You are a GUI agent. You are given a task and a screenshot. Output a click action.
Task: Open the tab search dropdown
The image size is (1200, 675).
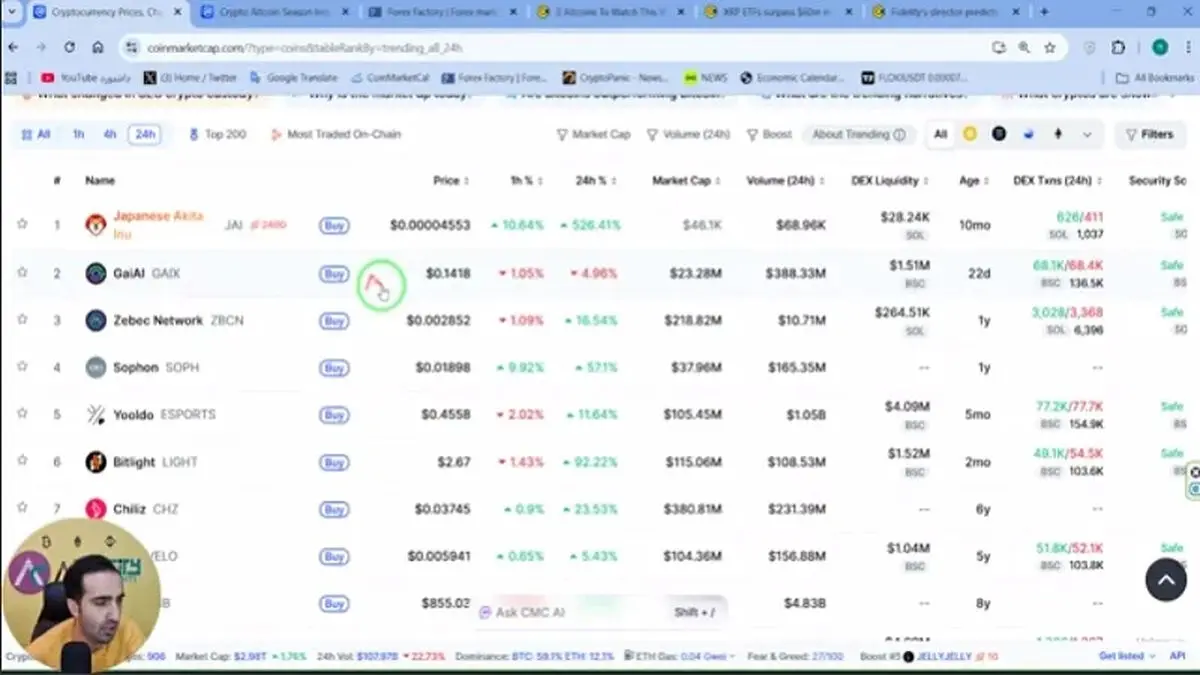[10, 12]
